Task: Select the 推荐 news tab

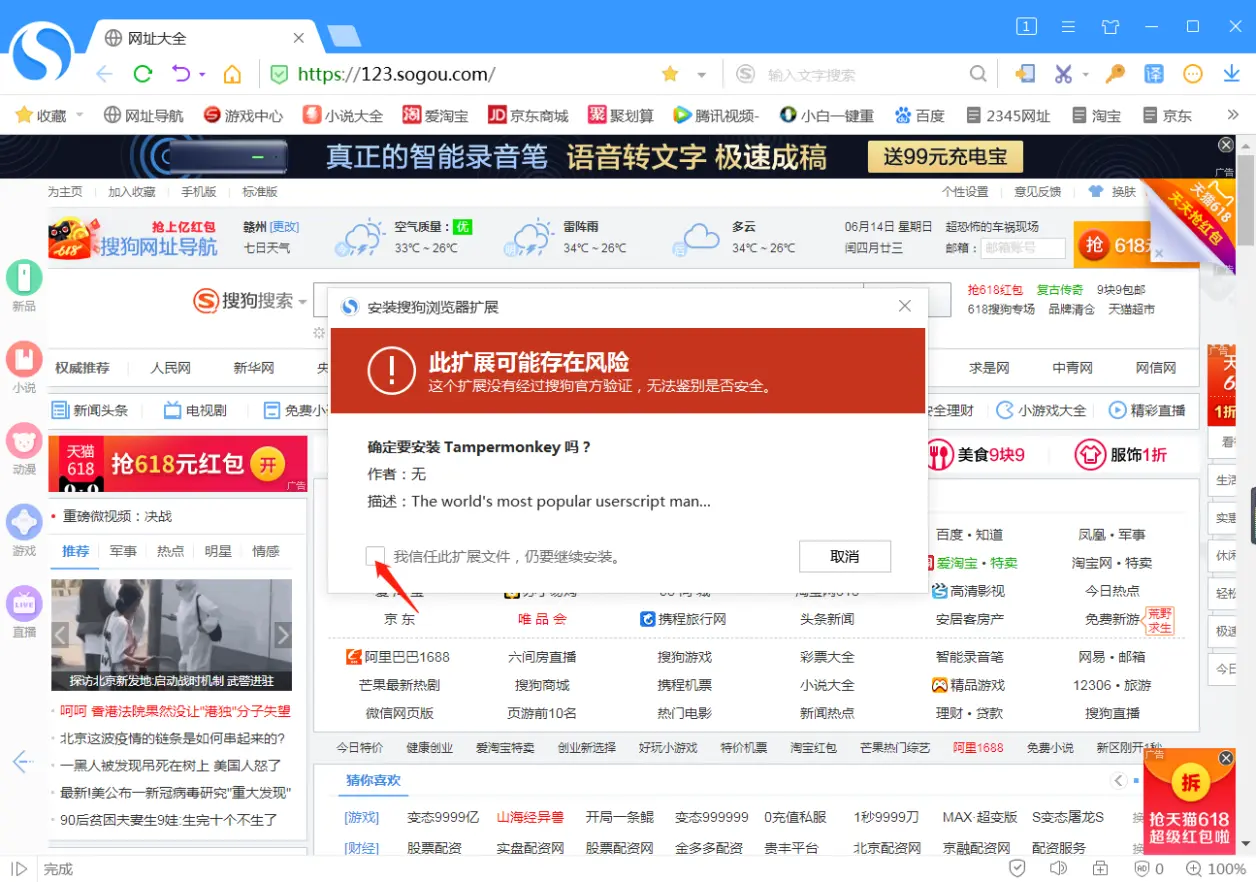Action: [x=76, y=551]
